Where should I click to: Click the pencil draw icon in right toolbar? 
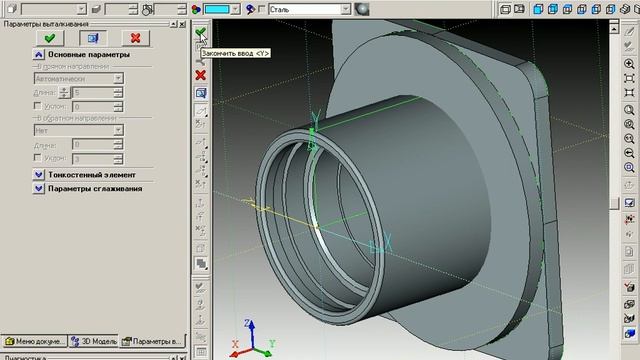(629, 31)
